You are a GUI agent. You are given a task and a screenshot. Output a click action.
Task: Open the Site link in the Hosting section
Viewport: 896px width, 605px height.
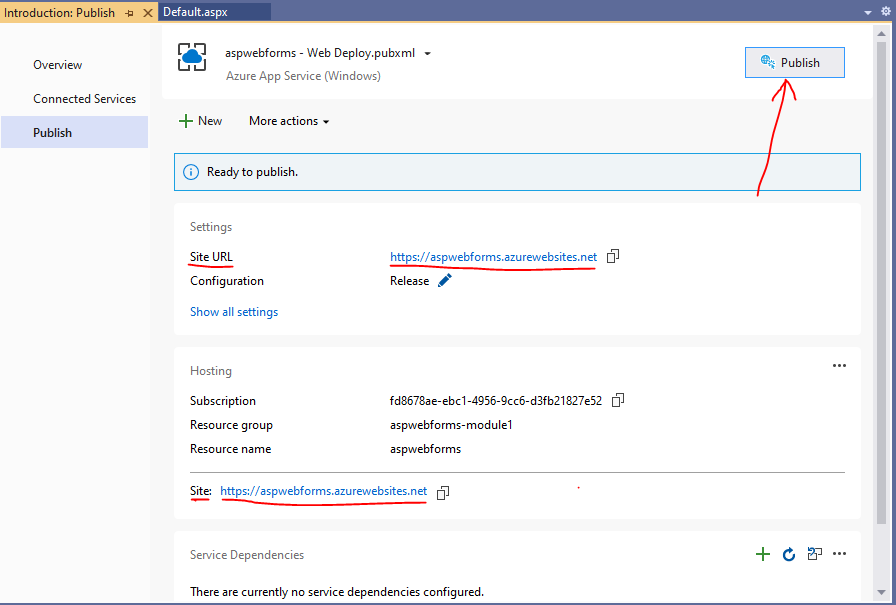323,491
